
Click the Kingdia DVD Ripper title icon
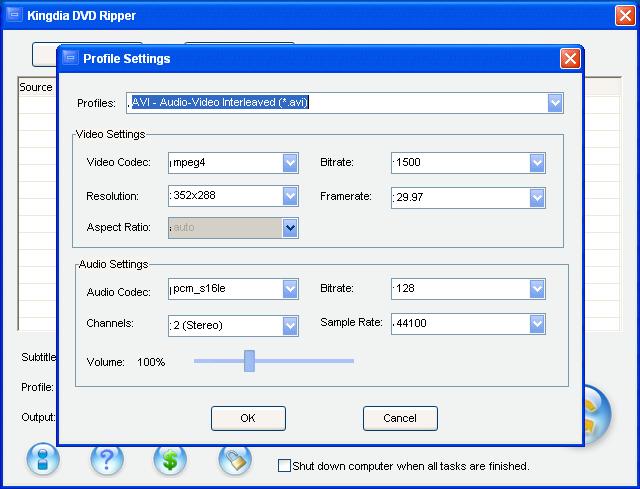[15, 15]
